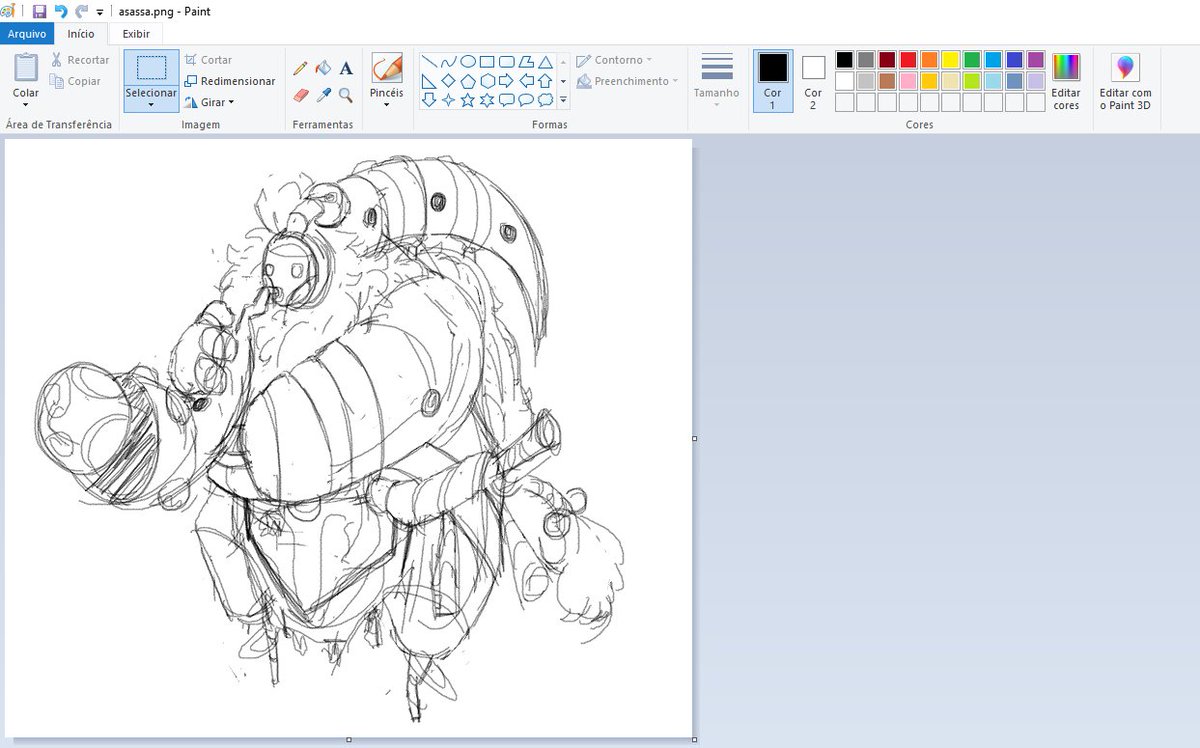
Task: Open Editar cores dialog
Action: point(1066,81)
